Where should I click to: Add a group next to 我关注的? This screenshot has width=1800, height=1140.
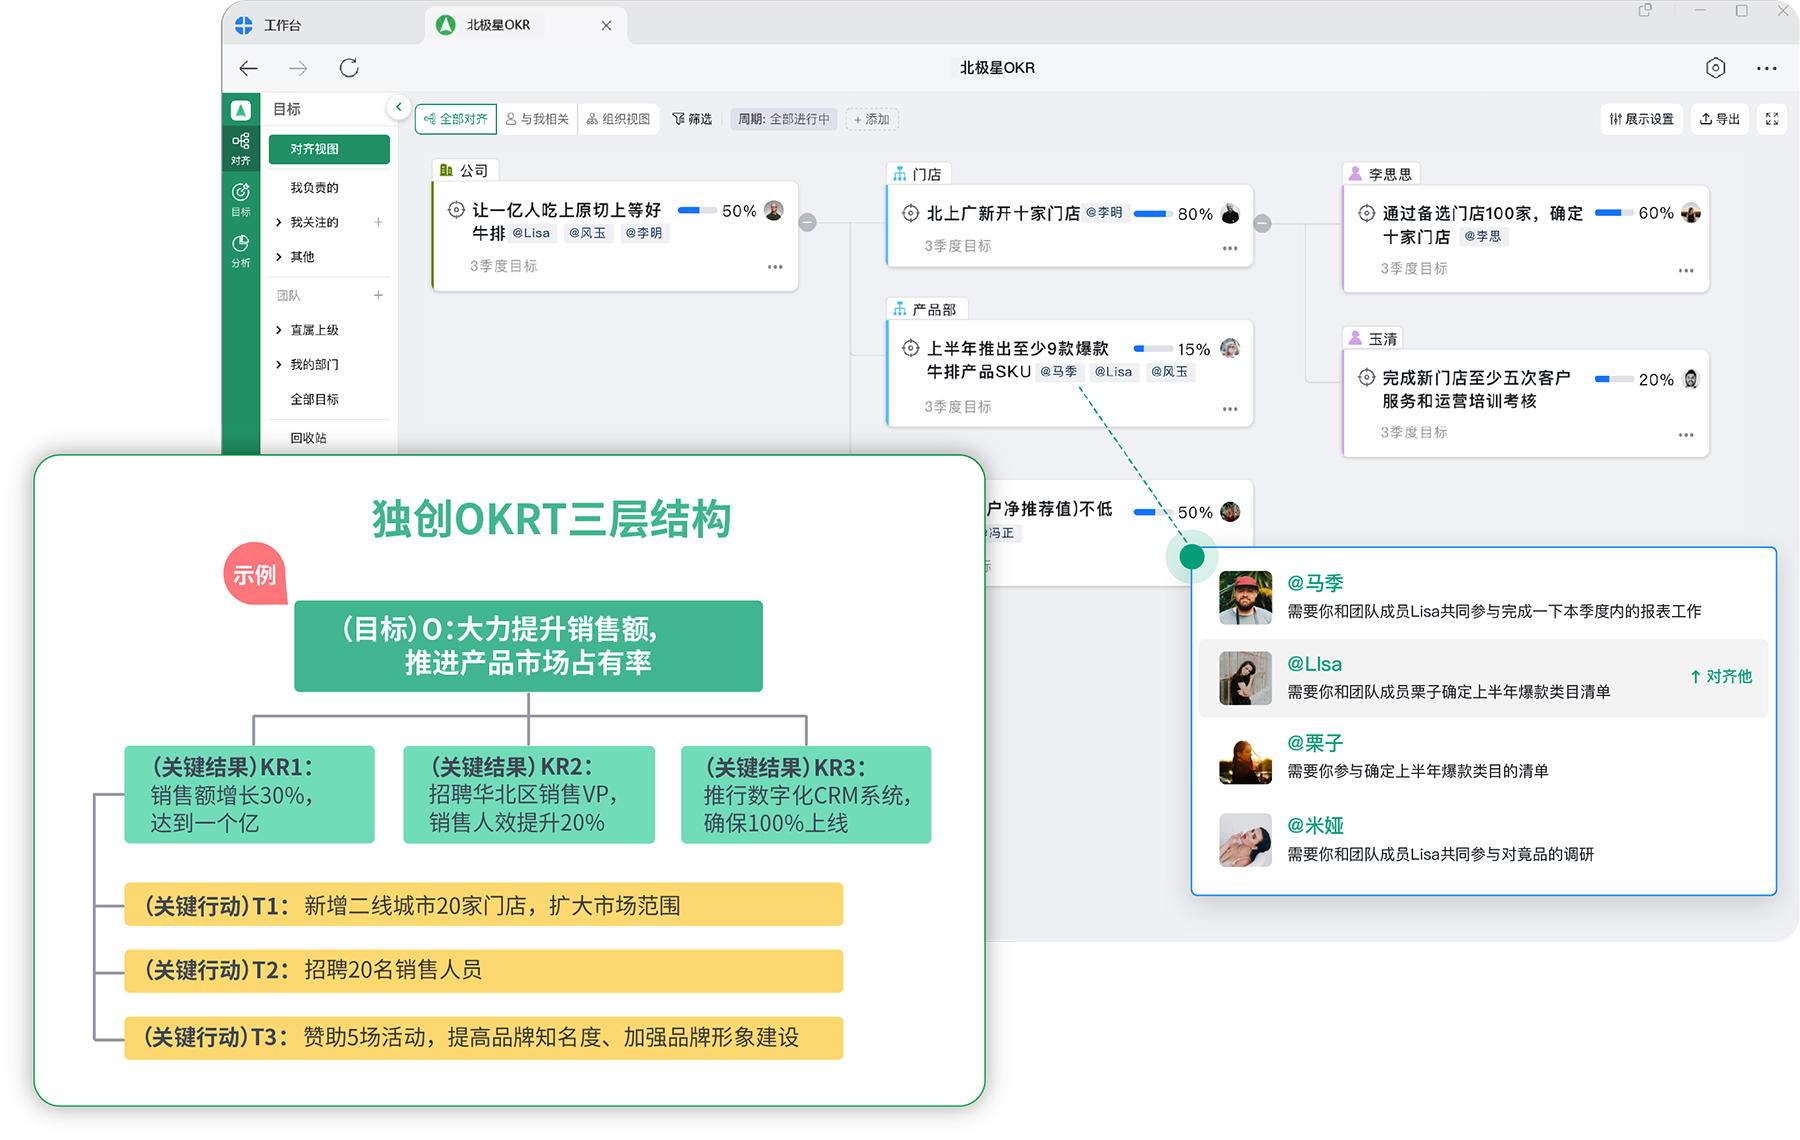[378, 222]
